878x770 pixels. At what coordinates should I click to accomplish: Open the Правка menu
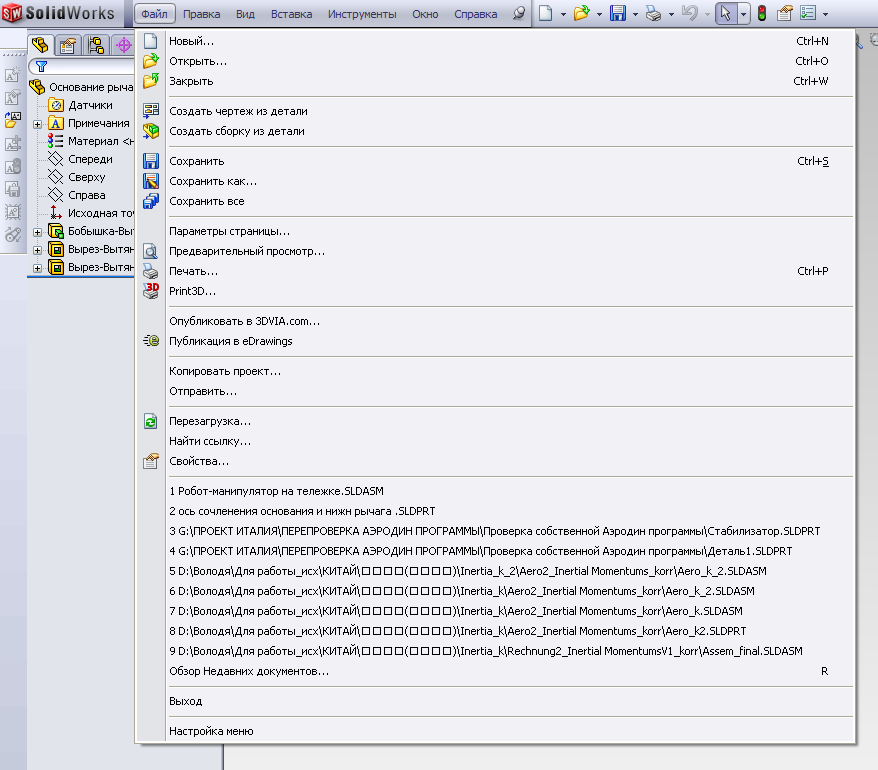tap(202, 14)
